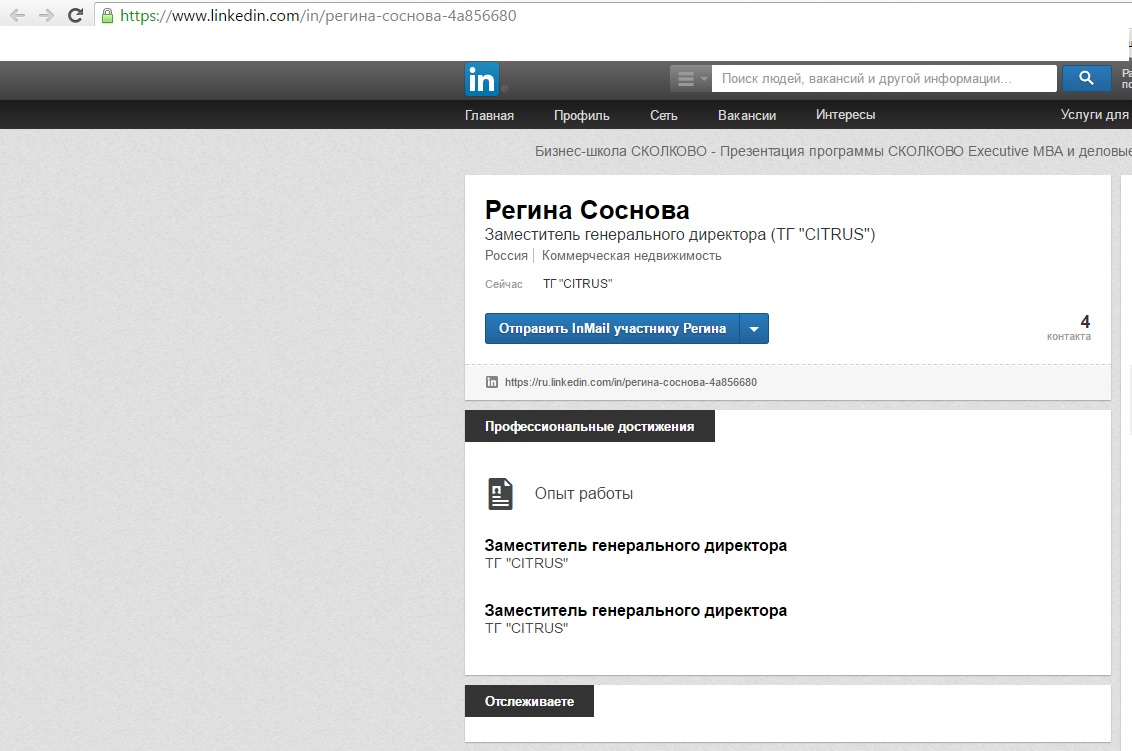The image size is (1132, 751).
Task: Click the Сейчас label
Action: coord(504,285)
